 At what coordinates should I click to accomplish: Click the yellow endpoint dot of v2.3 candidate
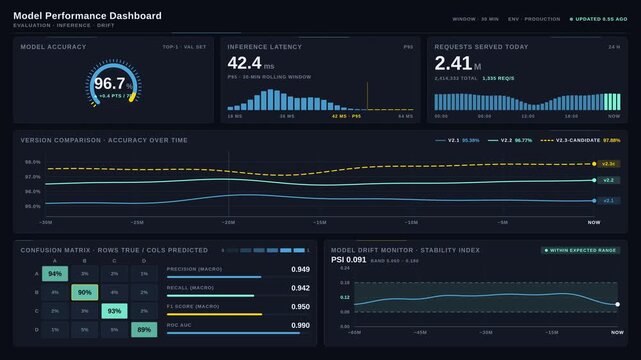click(594, 164)
